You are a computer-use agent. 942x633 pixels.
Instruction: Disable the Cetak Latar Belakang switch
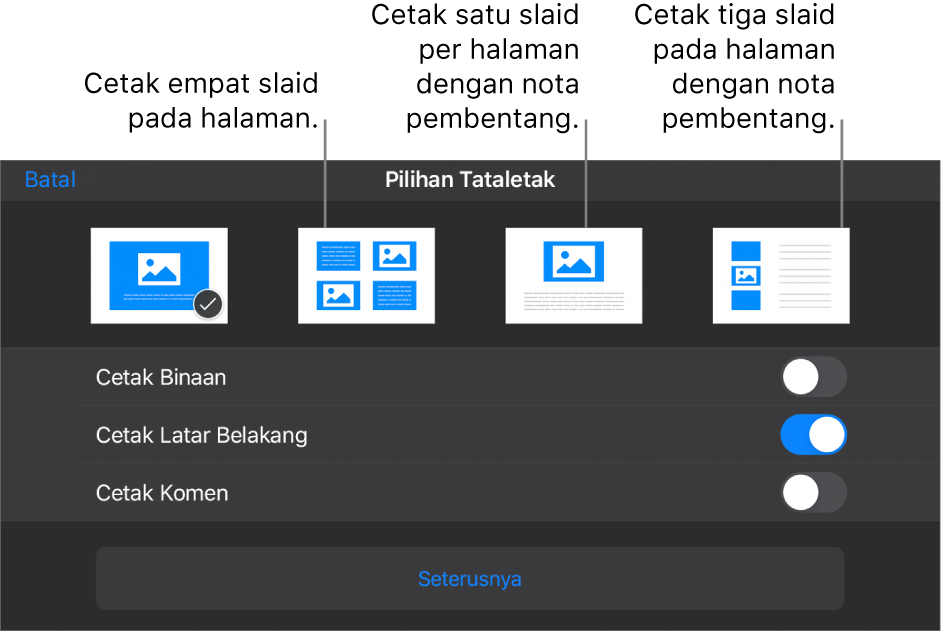click(x=813, y=435)
